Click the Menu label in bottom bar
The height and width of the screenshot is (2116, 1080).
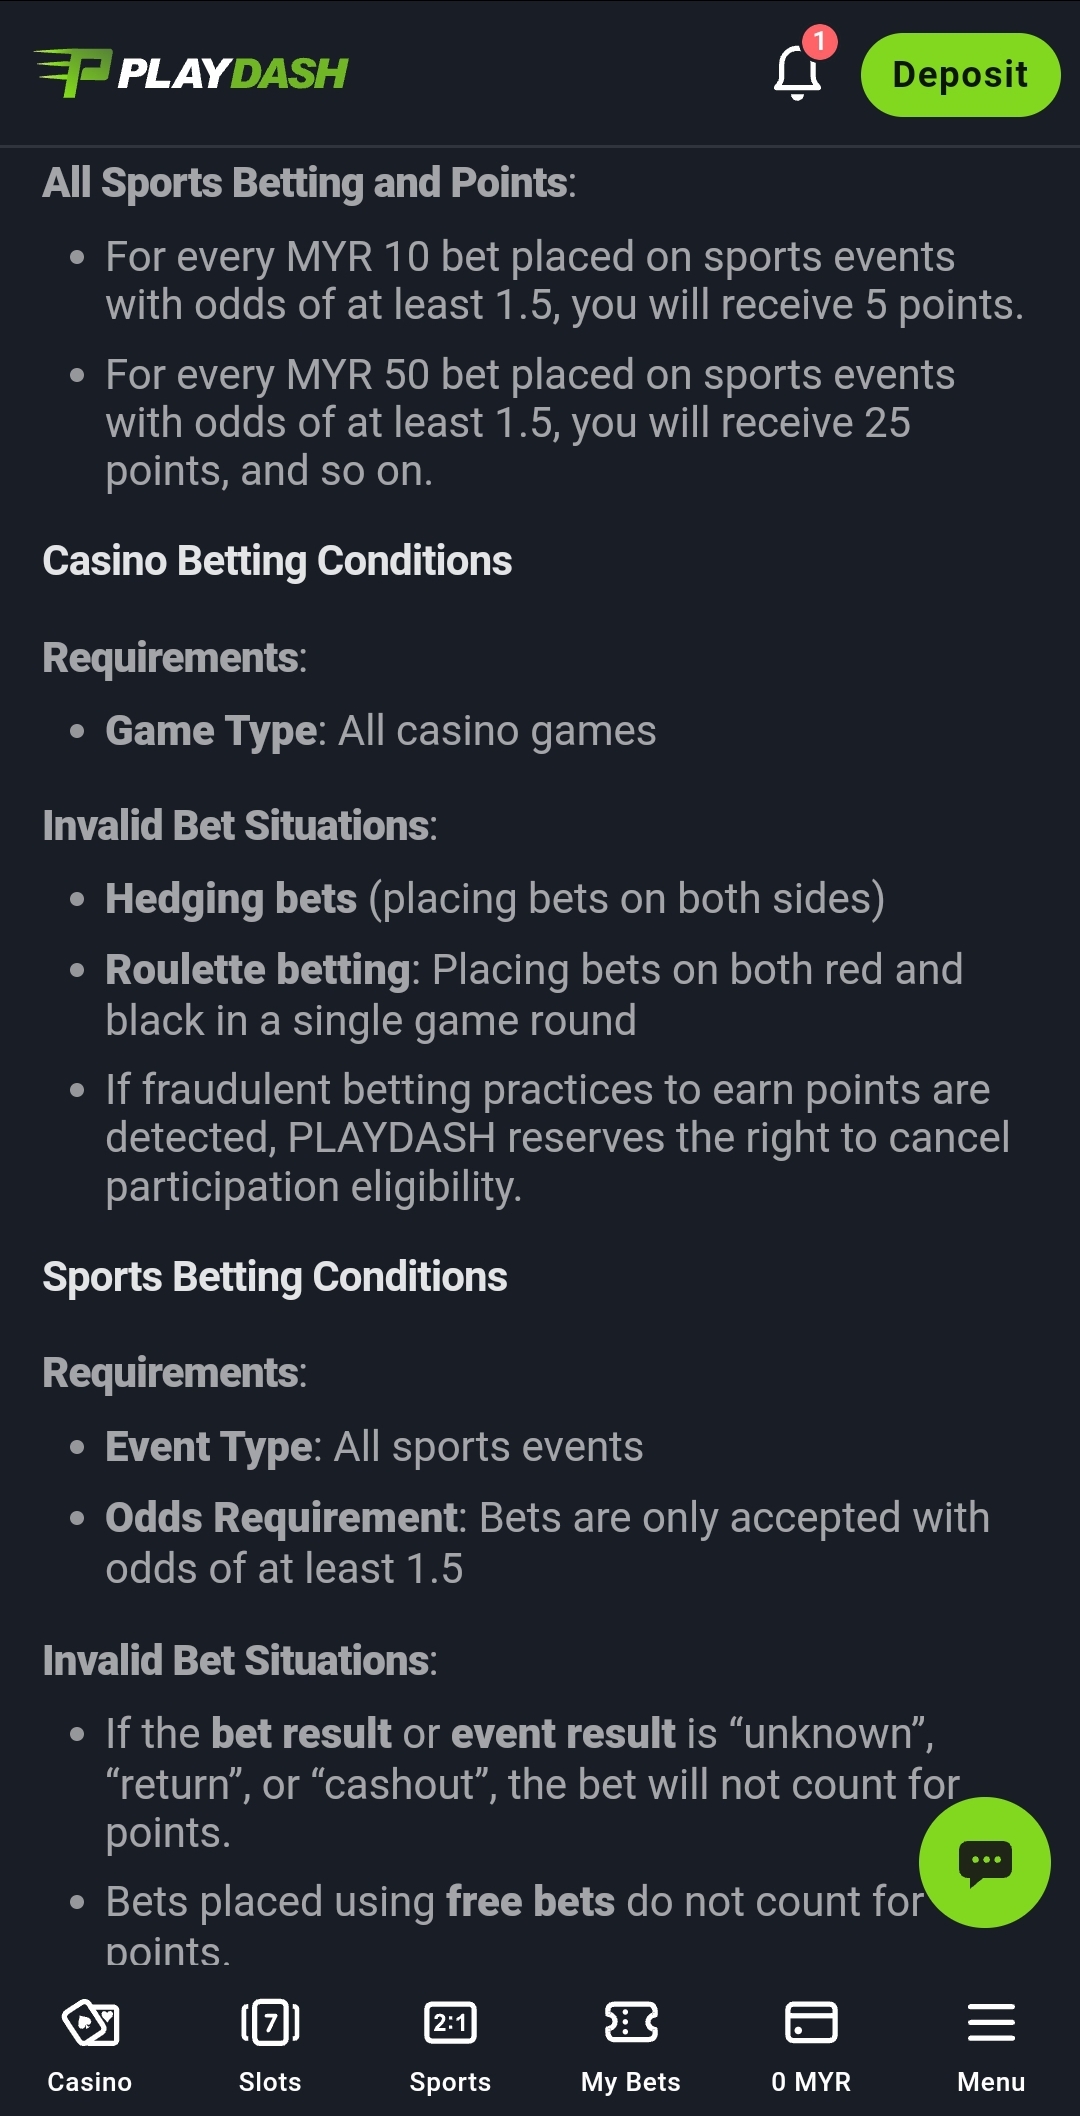coord(991,2082)
